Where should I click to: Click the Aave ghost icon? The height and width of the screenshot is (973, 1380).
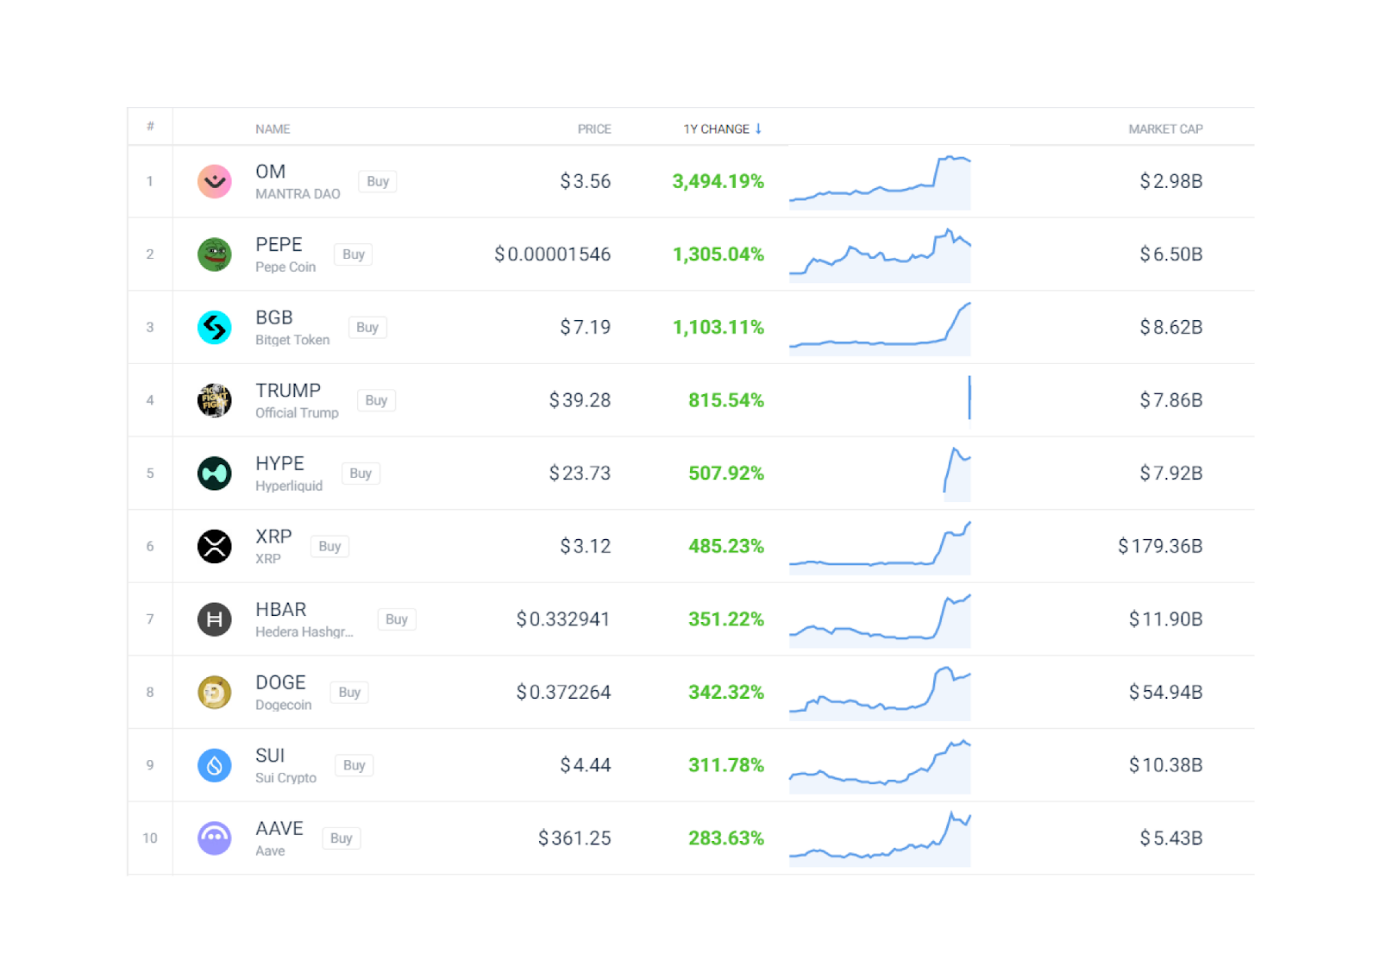coord(214,838)
